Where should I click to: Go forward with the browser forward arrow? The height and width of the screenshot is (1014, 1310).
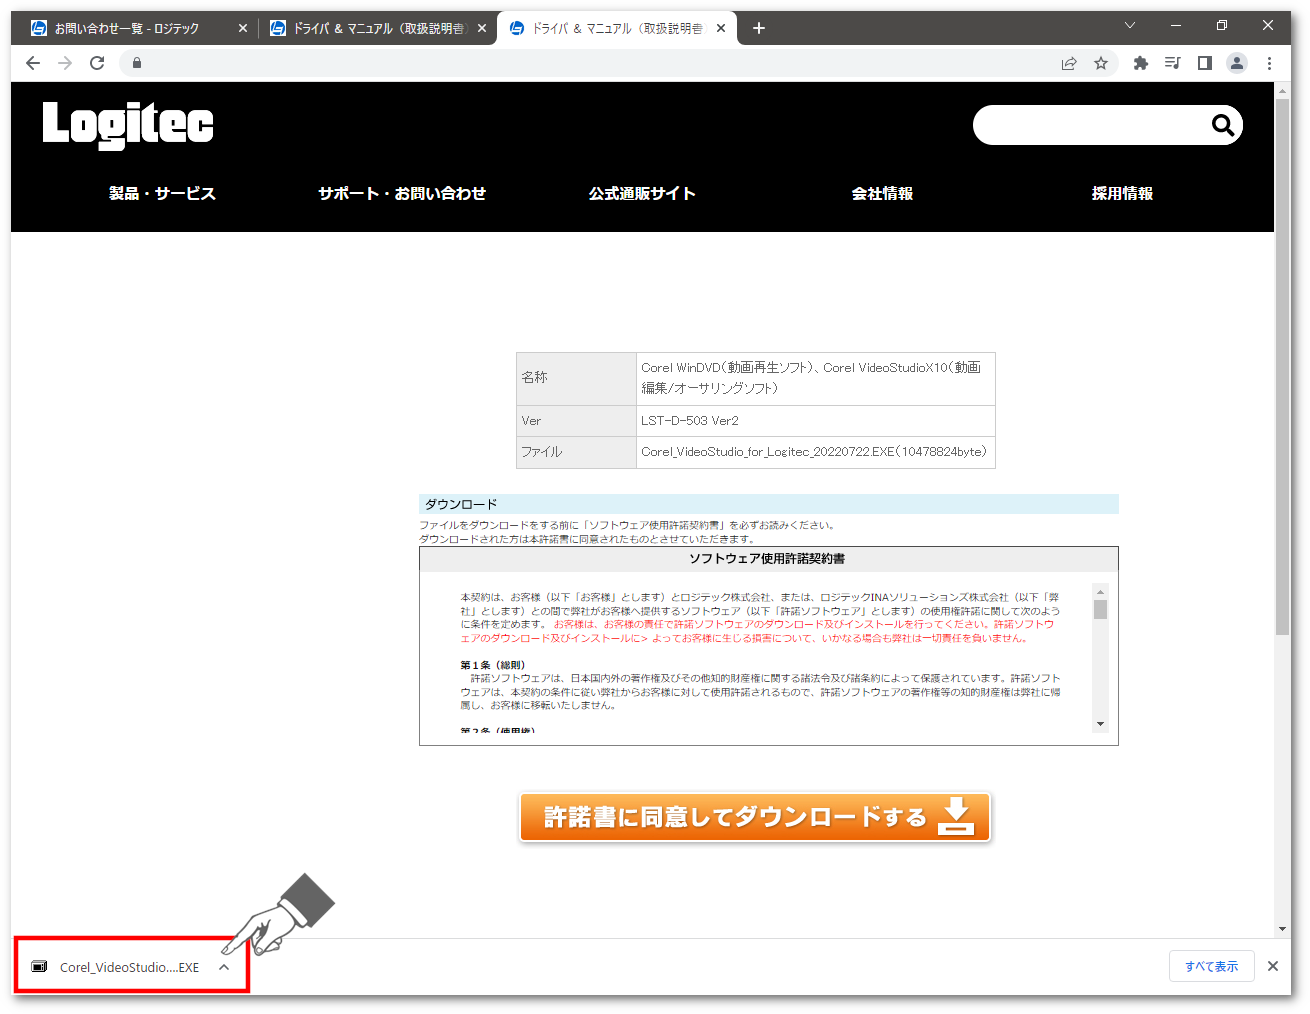65,63
